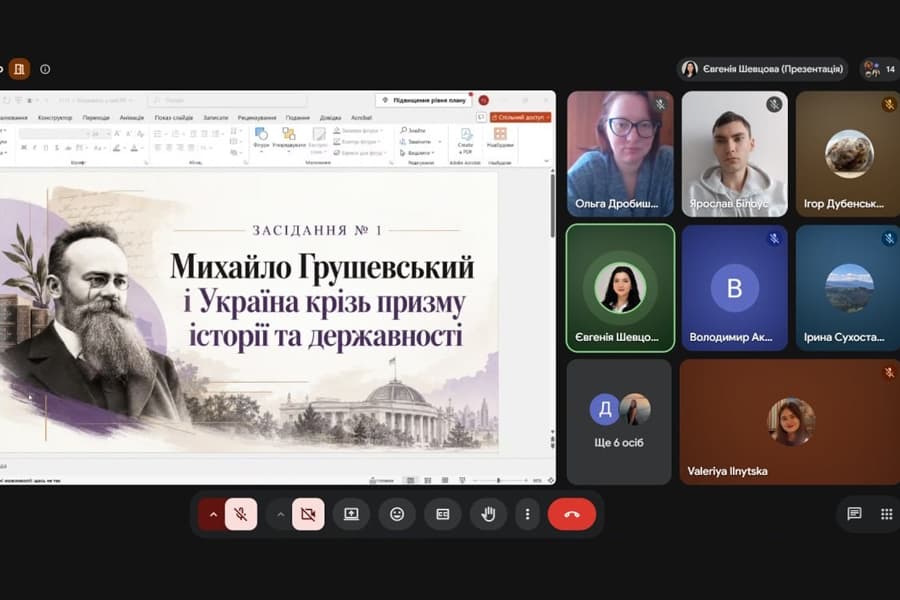Click the Спільний доступ share button

(521, 117)
